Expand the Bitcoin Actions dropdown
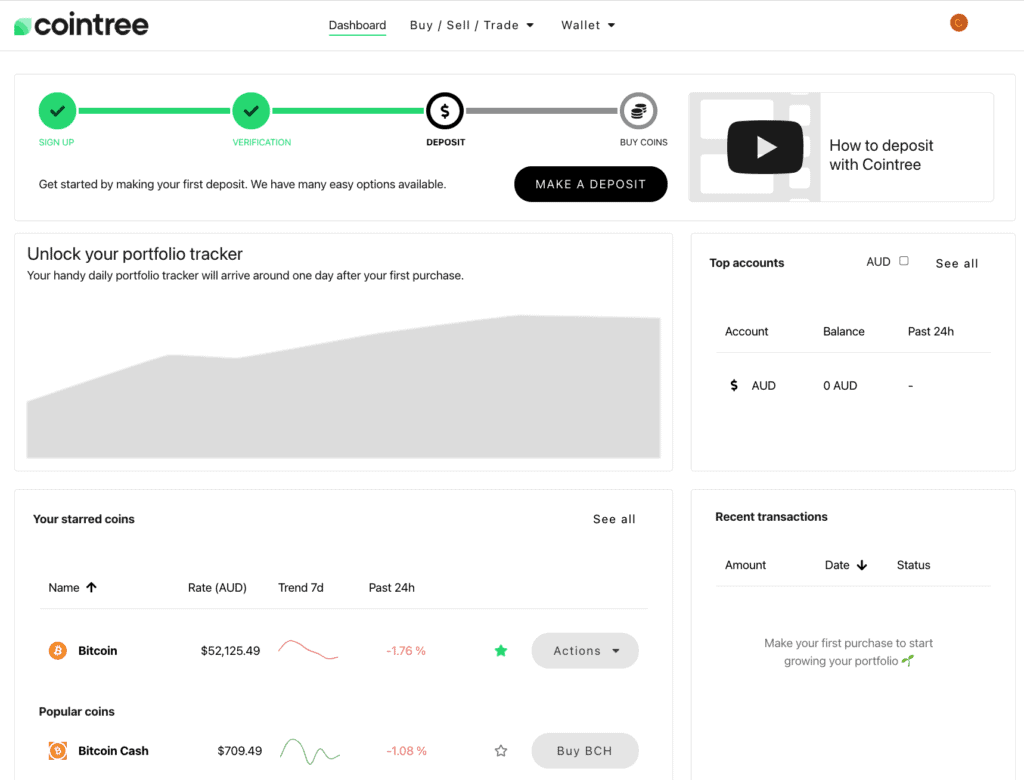 [585, 651]
